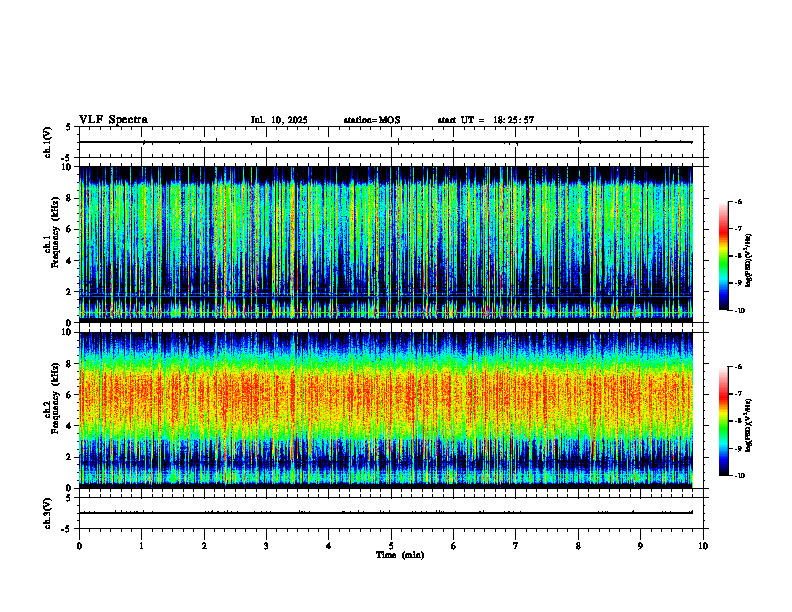This screenshot has width=792, height=612.
Task: Click the "Time (min)" x-axis label
Action: [x=400, y=555]
